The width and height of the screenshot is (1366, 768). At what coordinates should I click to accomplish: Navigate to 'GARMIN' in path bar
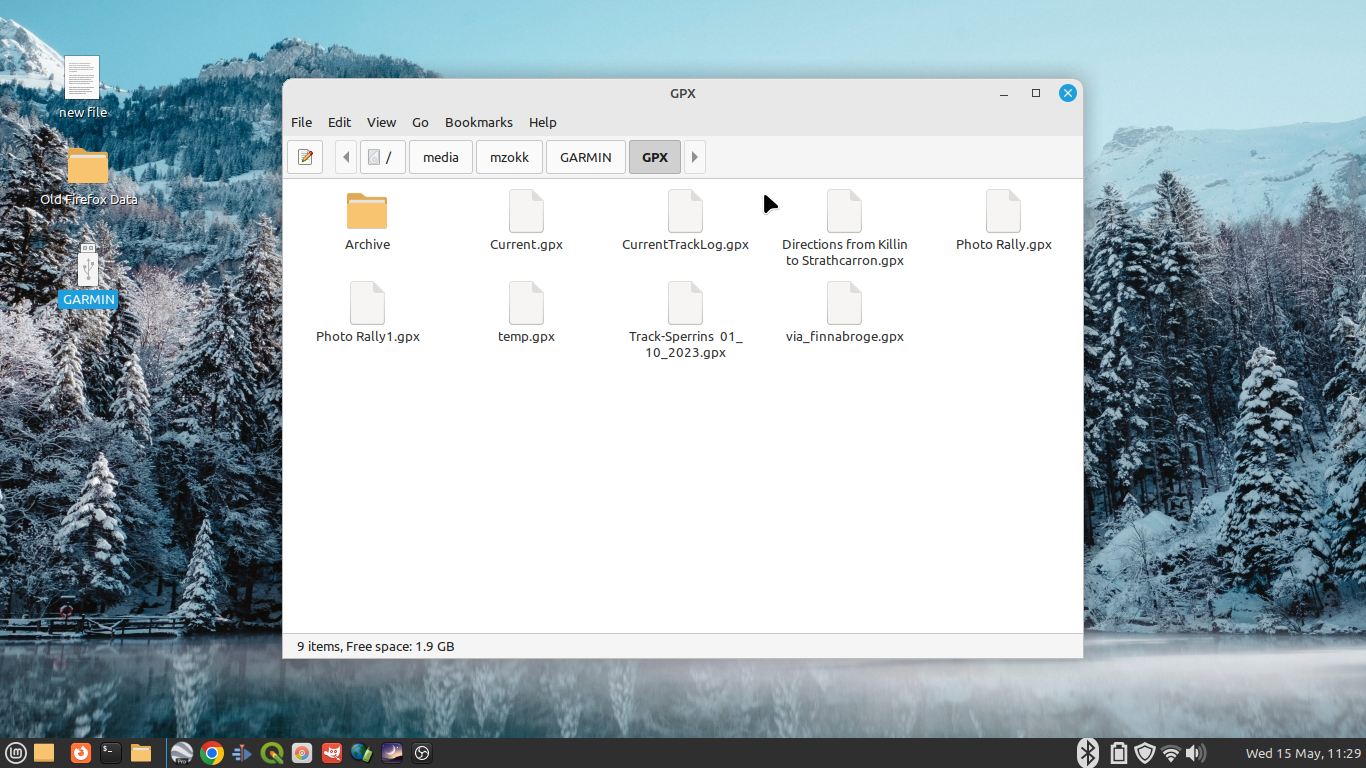tap(586, 157)
